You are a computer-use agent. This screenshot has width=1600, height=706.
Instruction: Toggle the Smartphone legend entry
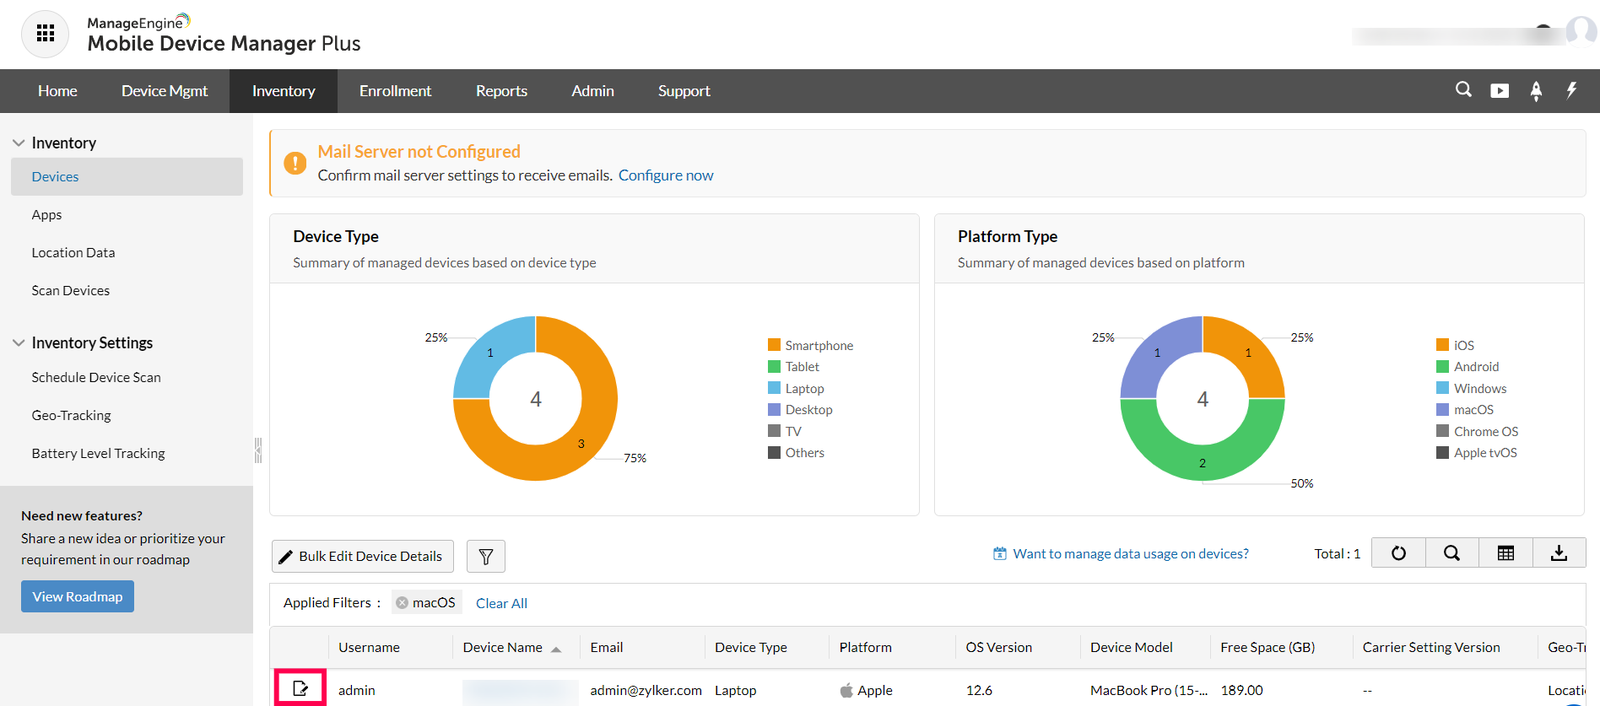point(810,345)
